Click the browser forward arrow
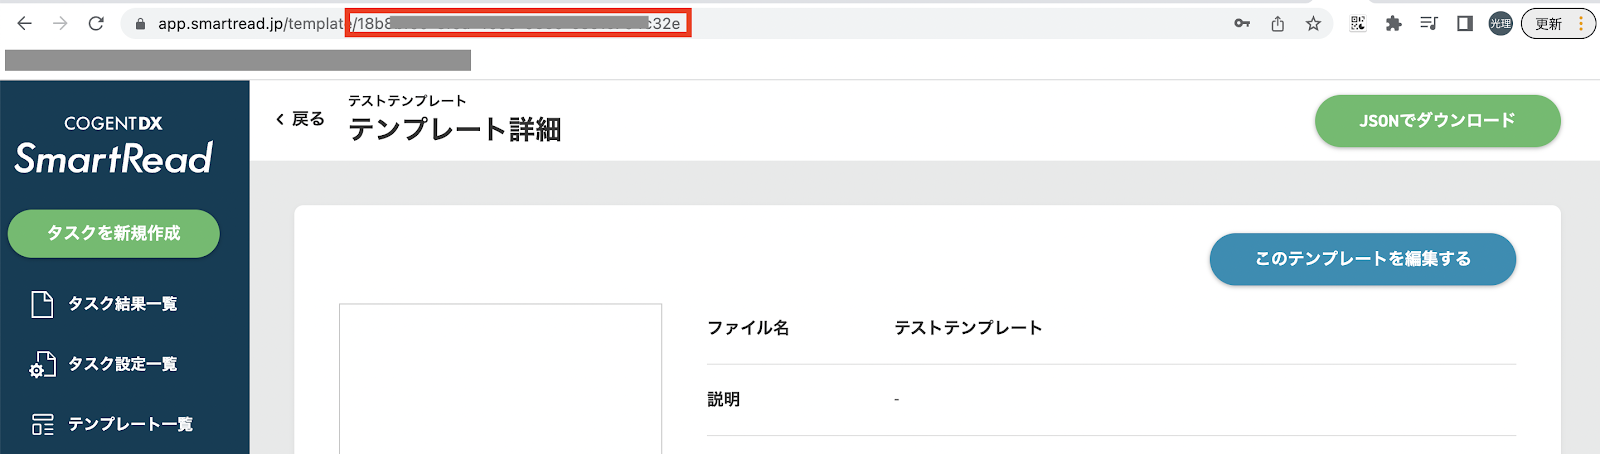1600x454 pixels. (60, 23)
